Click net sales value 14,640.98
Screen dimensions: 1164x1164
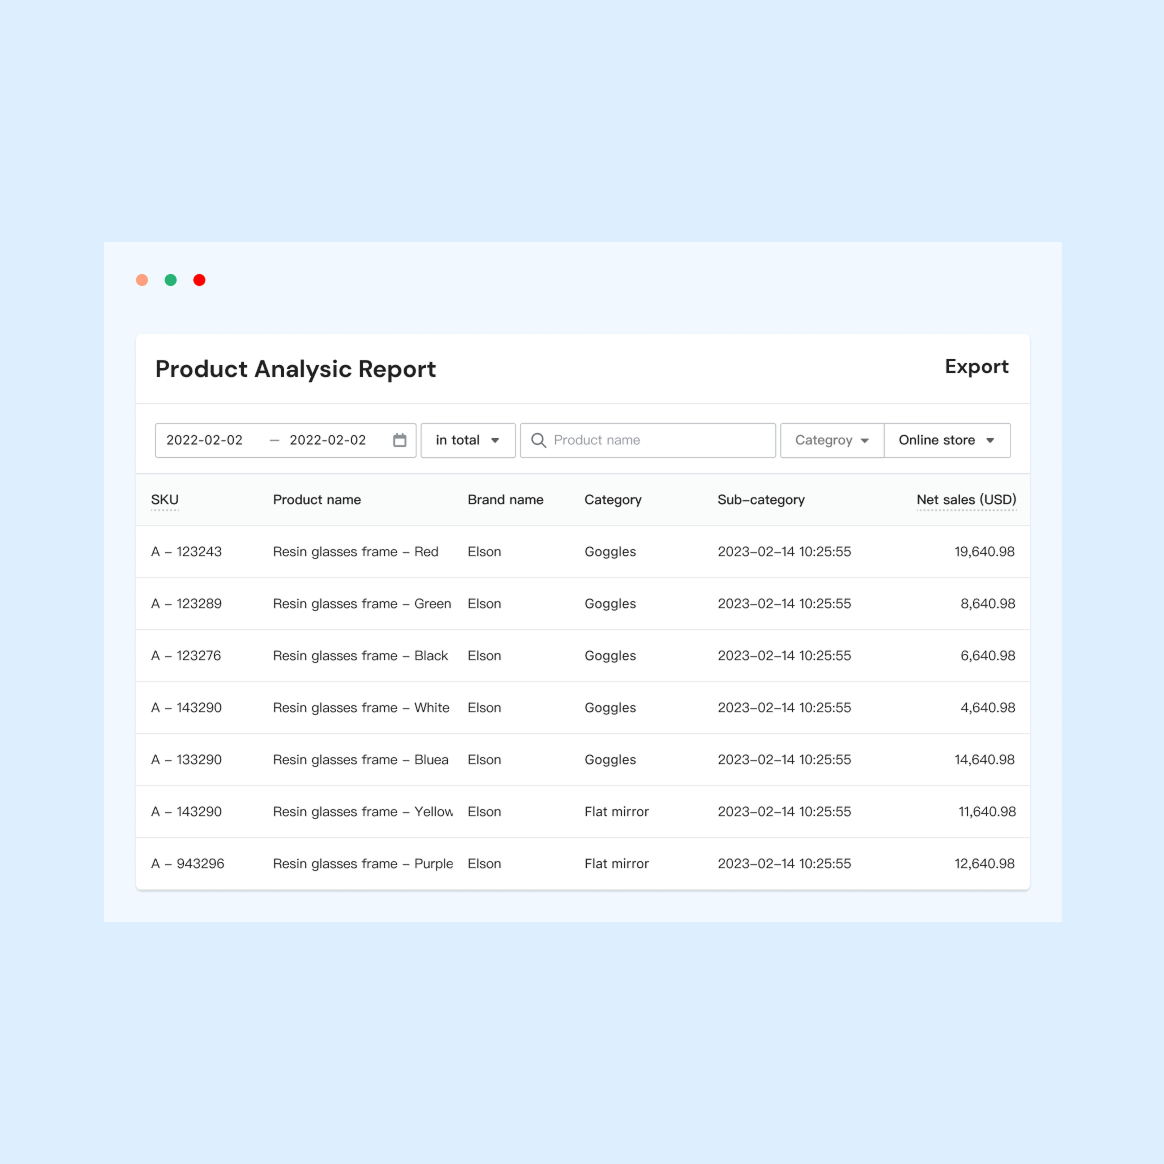(984, 759)
